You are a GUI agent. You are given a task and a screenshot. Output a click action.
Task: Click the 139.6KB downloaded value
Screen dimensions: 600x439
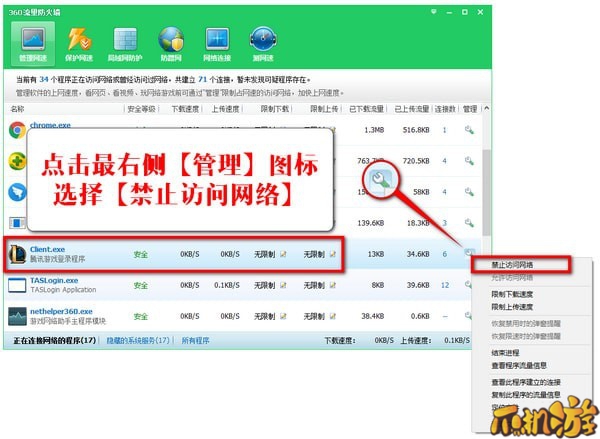point(371,223)
